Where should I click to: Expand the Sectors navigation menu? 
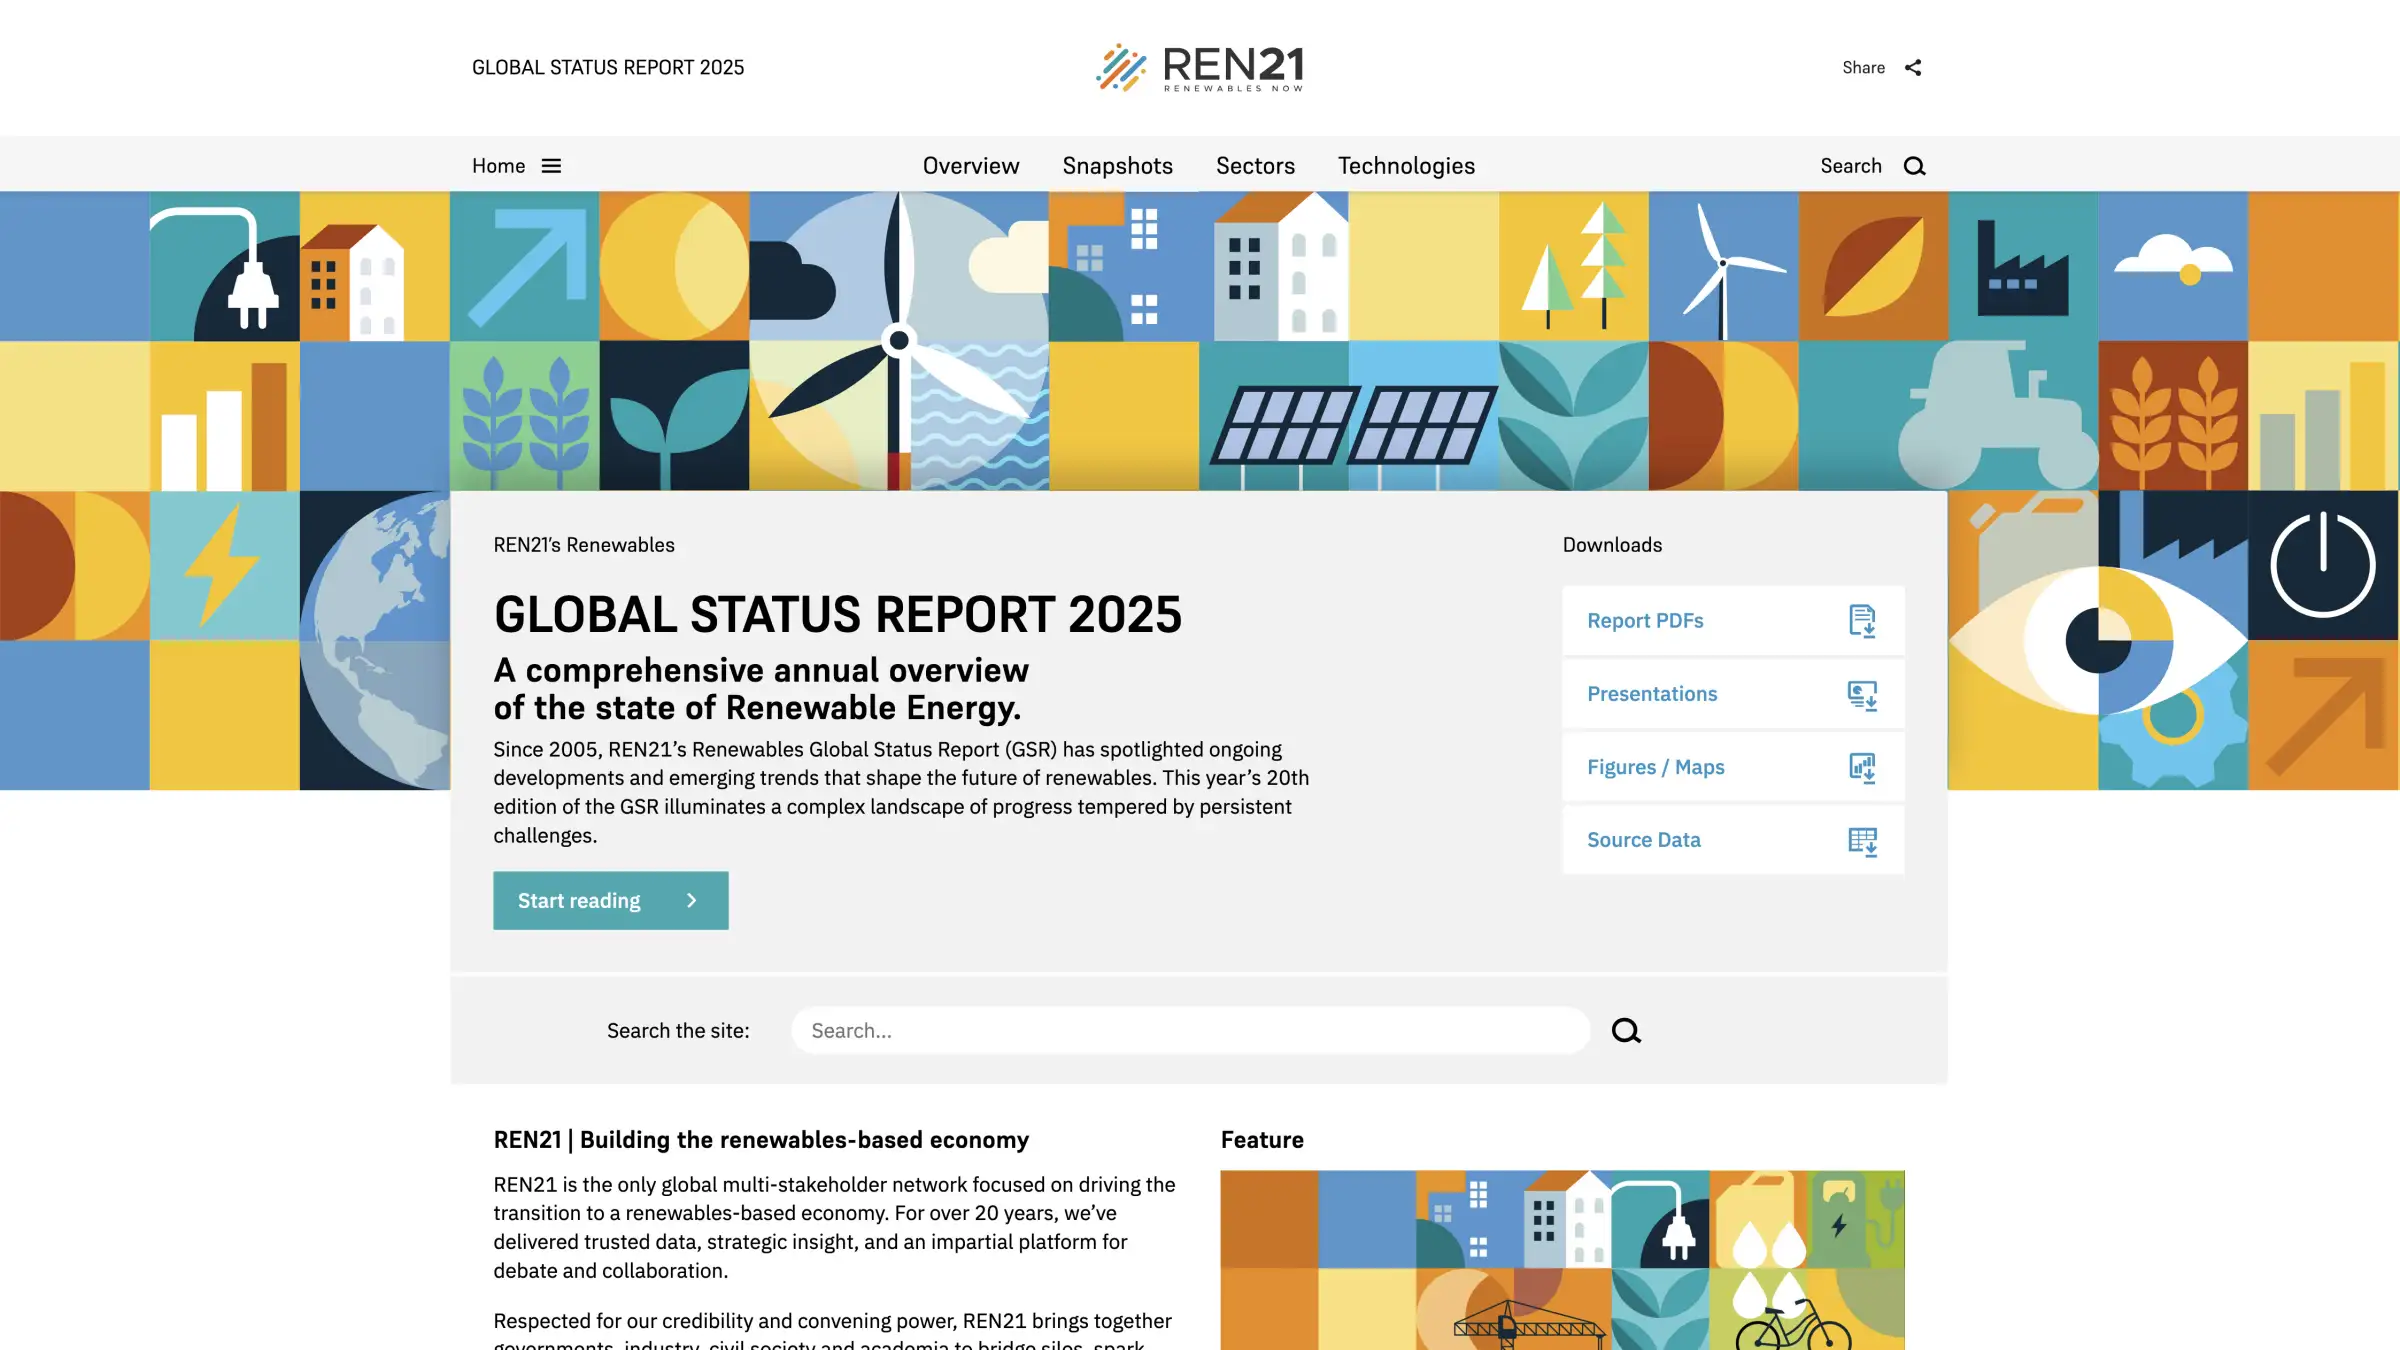[1255, 166]
